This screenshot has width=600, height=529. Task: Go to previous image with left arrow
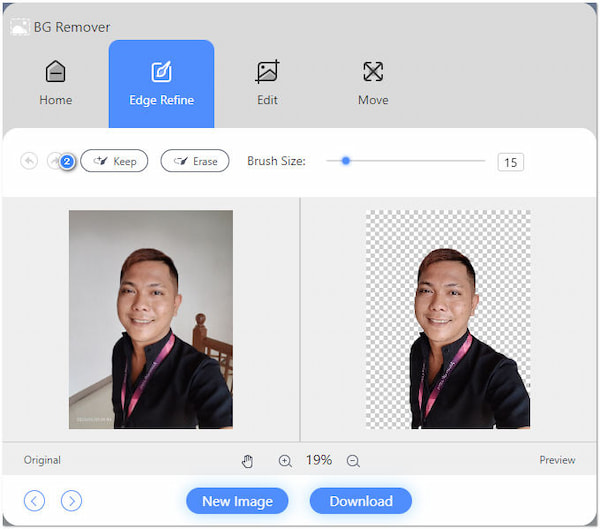(x=35, y=501)
